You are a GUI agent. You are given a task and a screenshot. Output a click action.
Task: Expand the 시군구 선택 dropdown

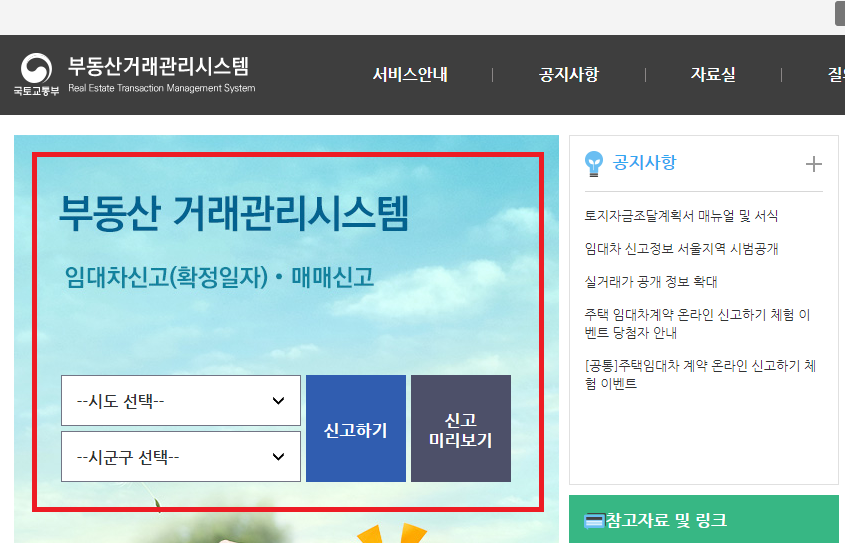[x=181, y=456]
